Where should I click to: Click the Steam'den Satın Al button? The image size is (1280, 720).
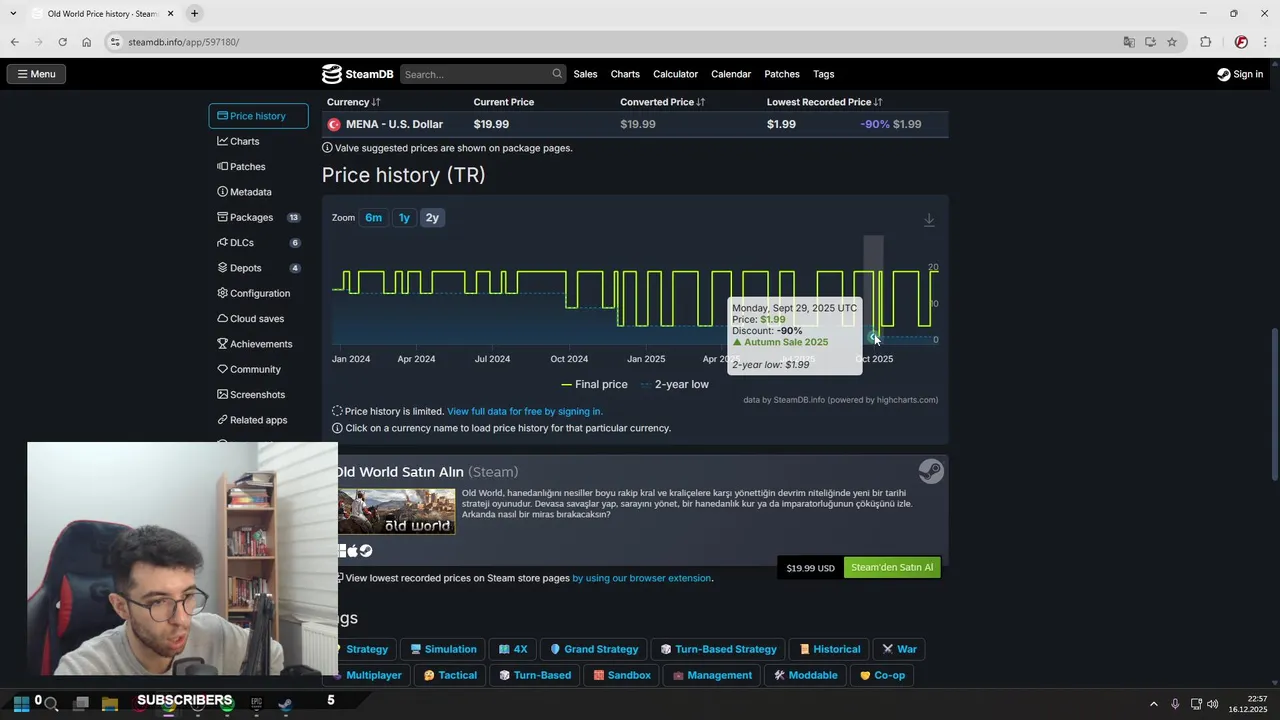892,568
